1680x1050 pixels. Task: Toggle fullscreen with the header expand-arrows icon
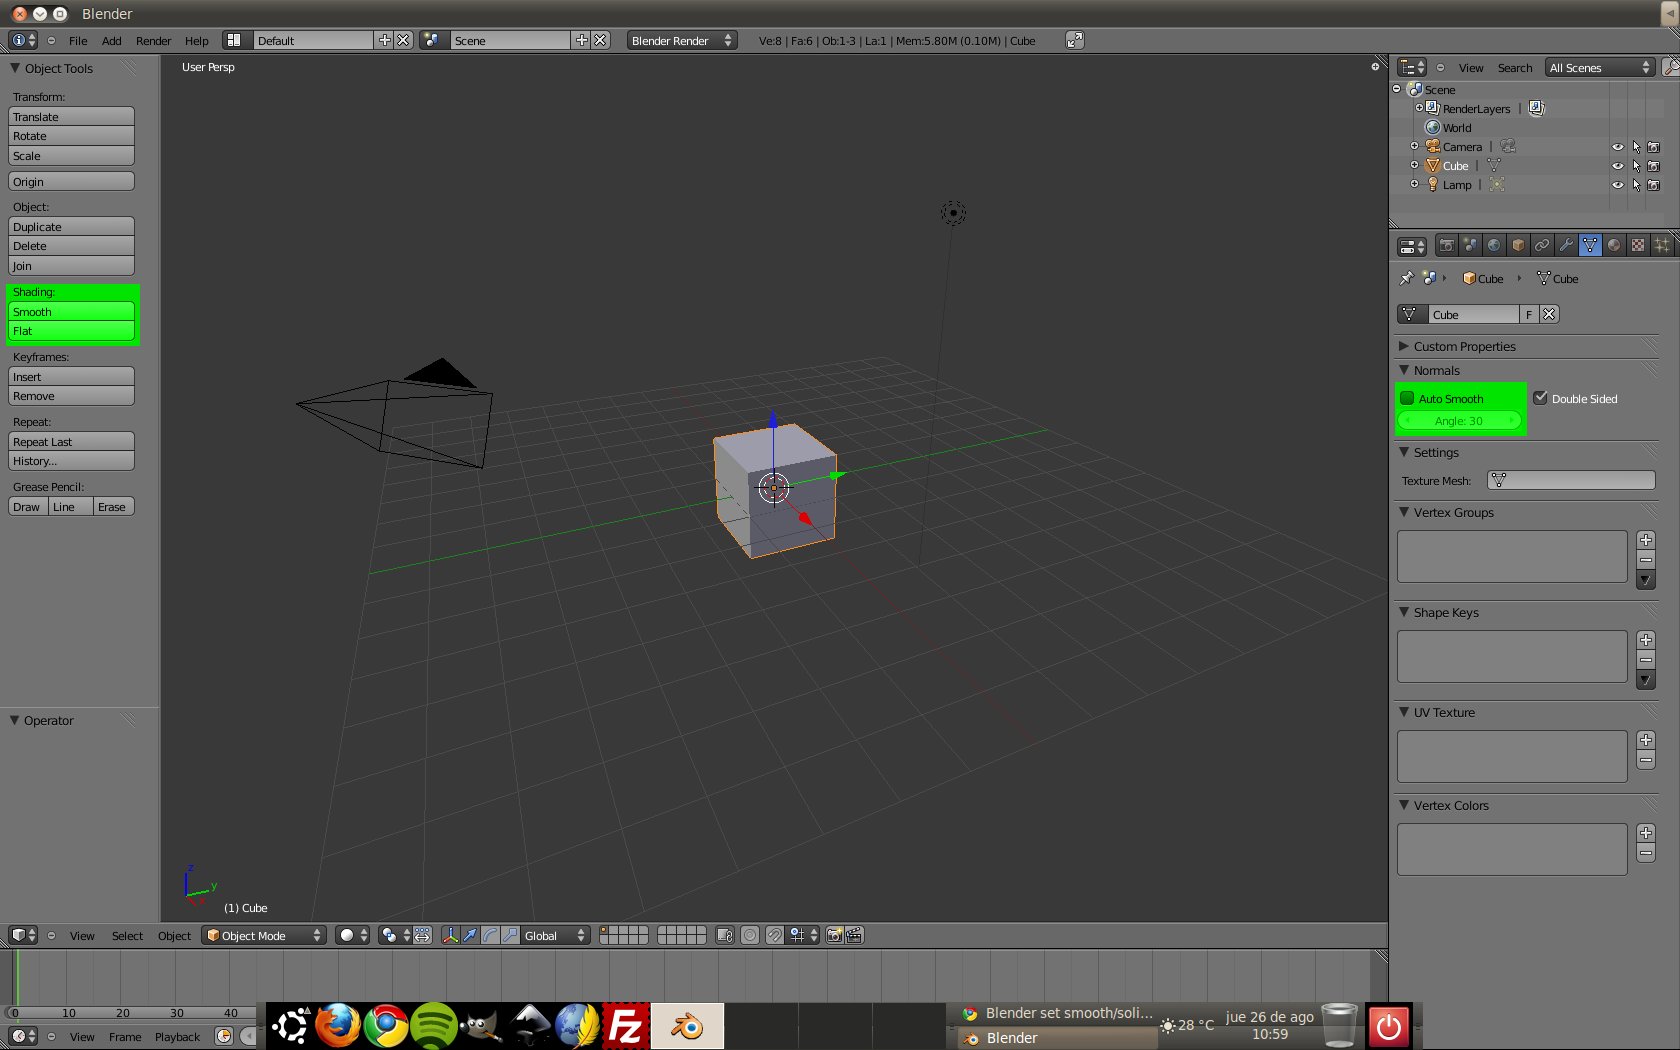[x=1075, y=40]
